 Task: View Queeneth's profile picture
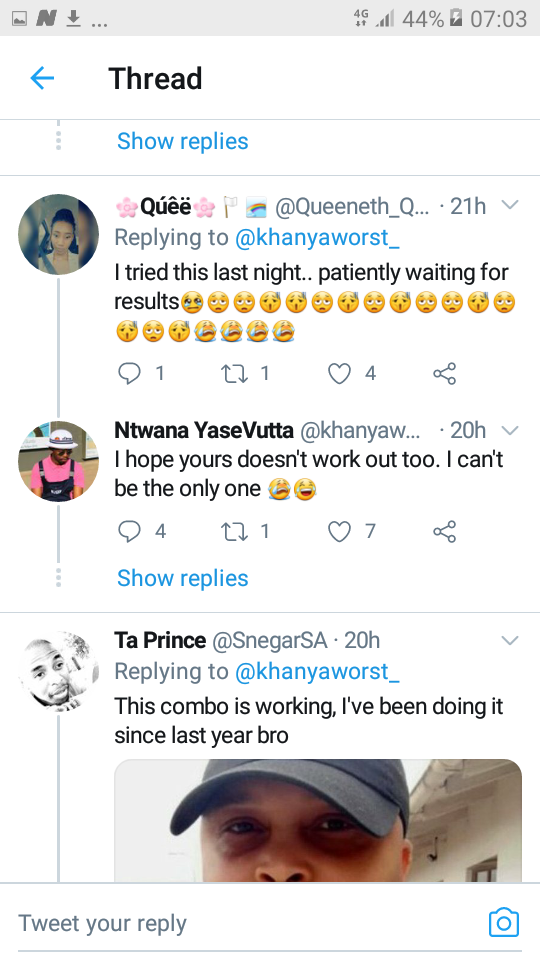tap(58, 234)
